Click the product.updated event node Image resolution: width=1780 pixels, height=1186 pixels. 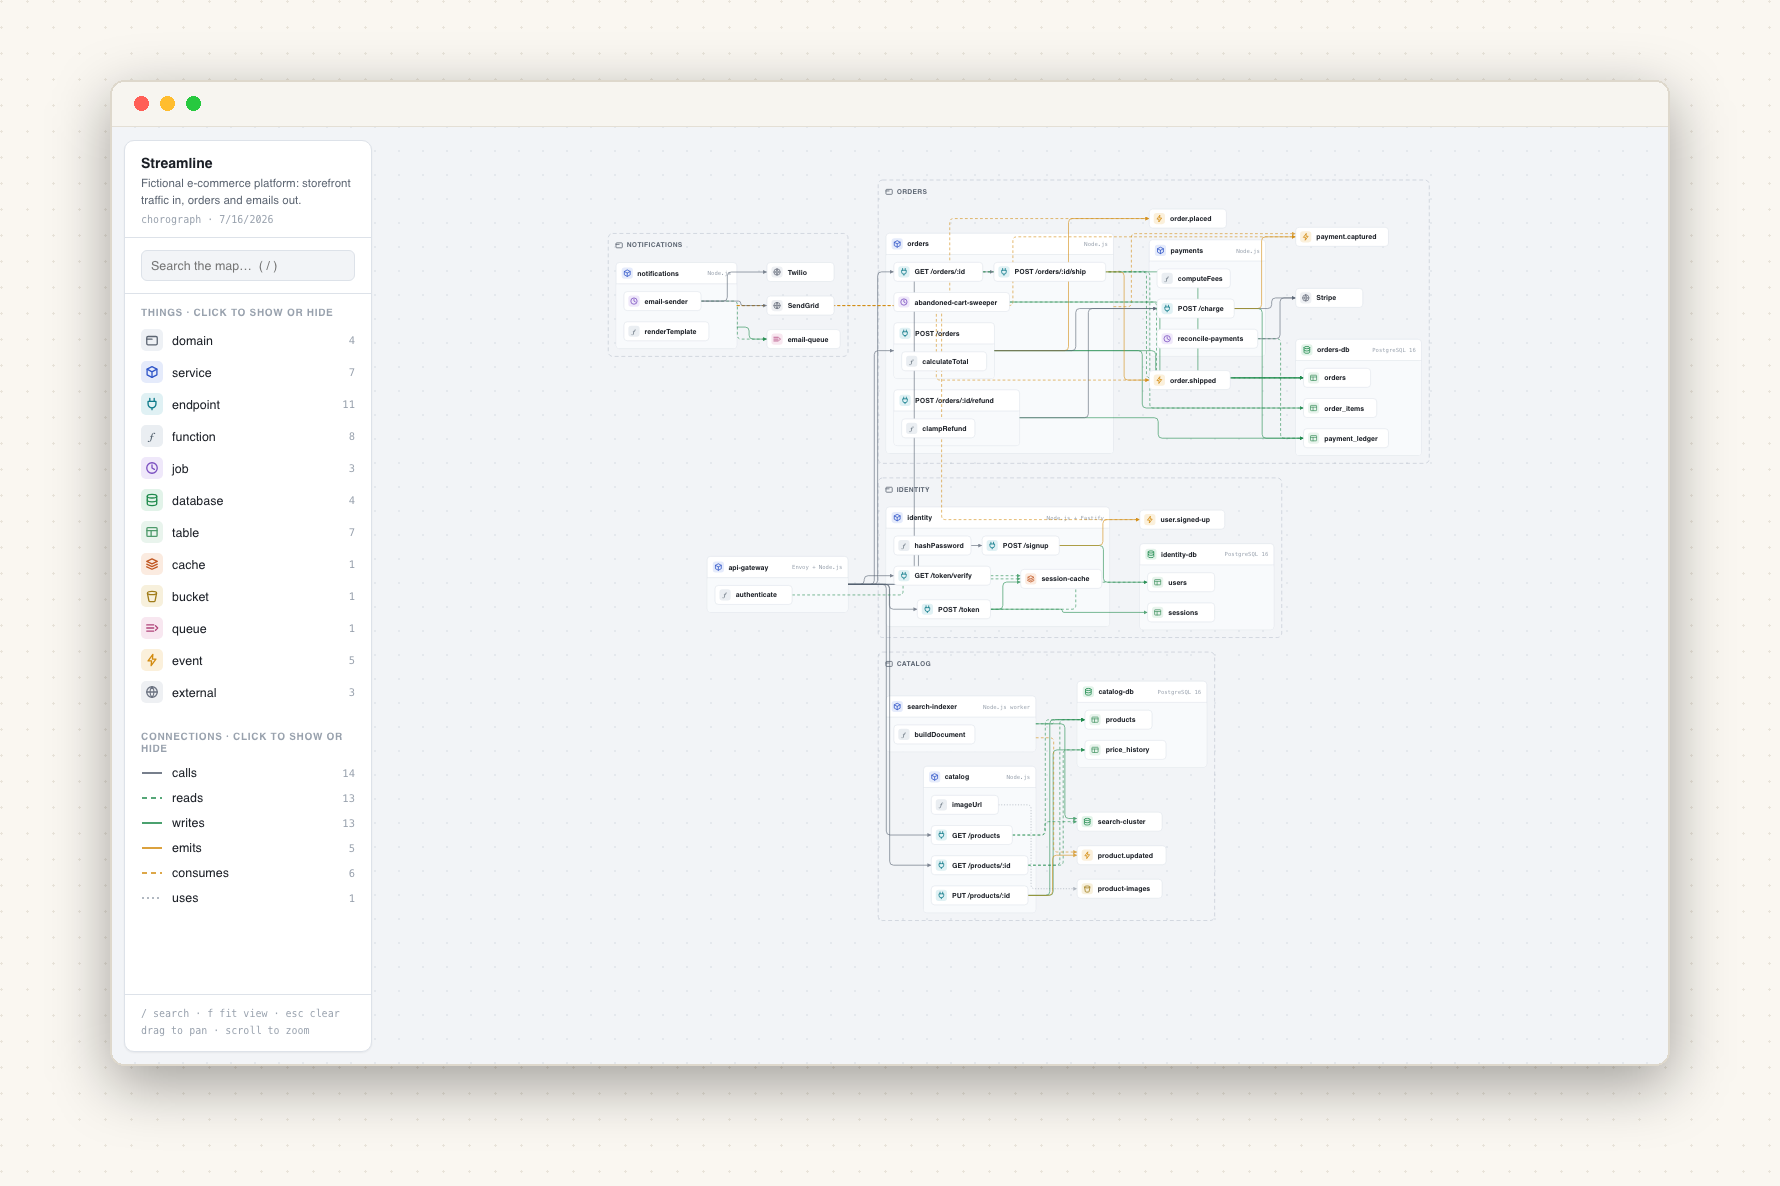tap(1122, 856)
